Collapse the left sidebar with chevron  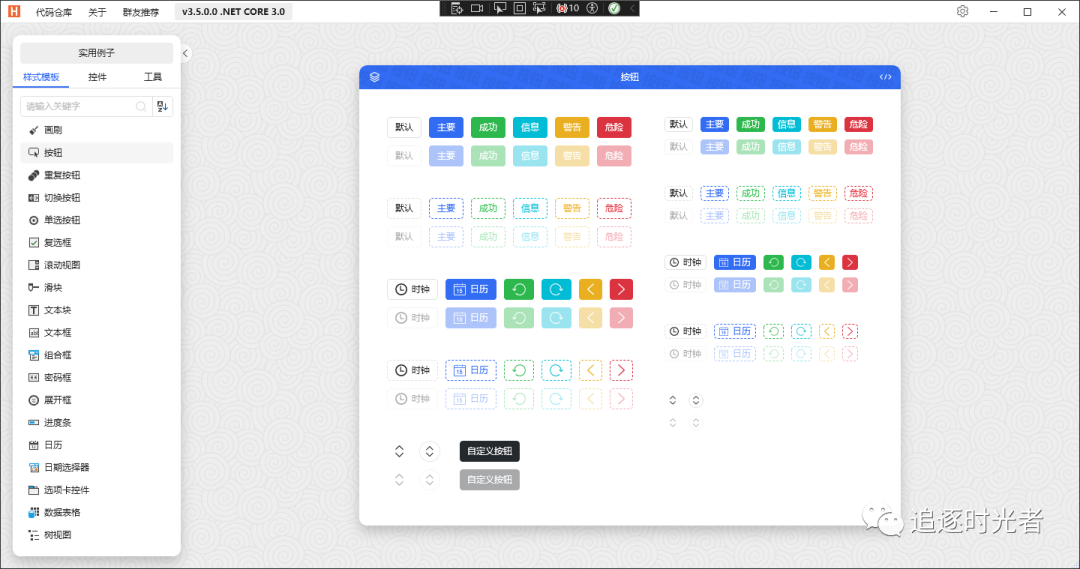pos(185,53)
